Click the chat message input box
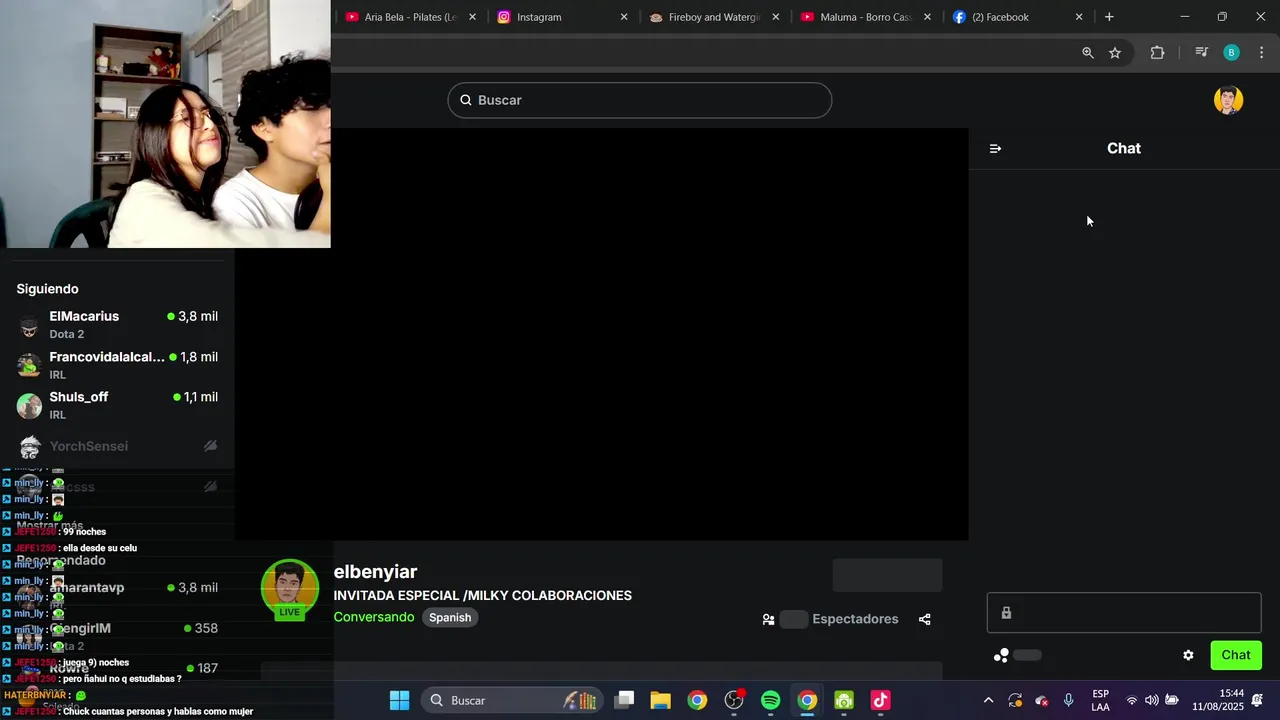The width and height of the screenshot is (1280, 720). (1124, 613)
